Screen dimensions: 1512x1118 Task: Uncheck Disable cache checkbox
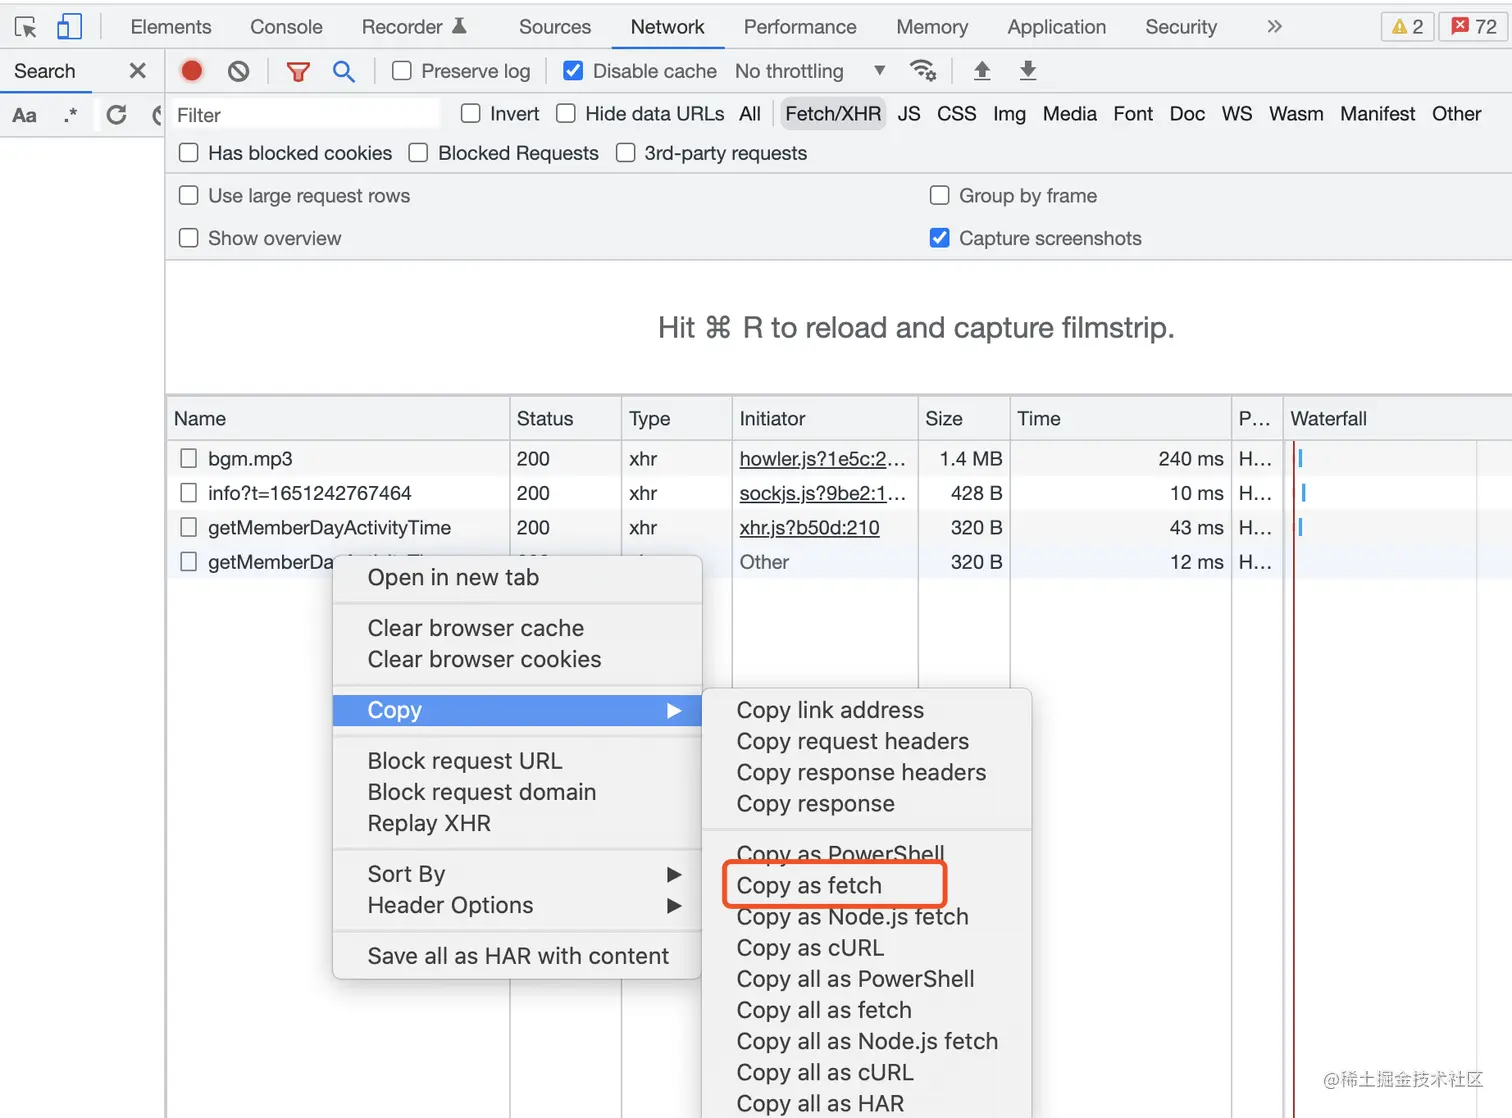(x=573, y=71)
